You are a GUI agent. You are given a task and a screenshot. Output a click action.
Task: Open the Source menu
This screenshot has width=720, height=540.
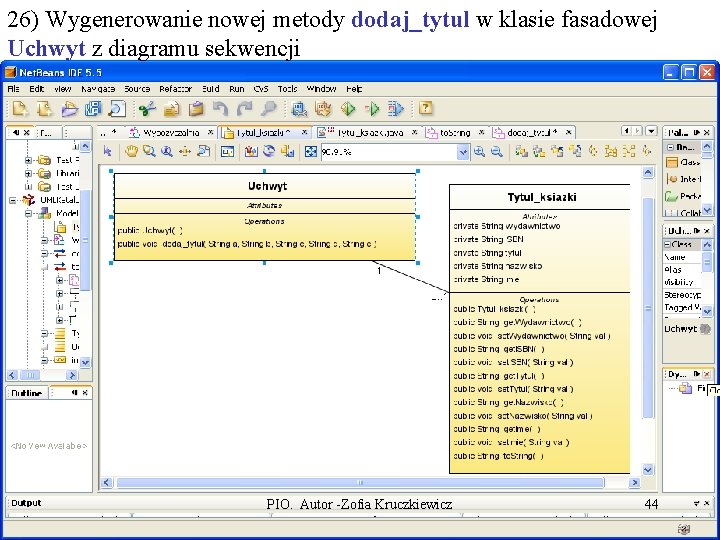click(137, 89)
